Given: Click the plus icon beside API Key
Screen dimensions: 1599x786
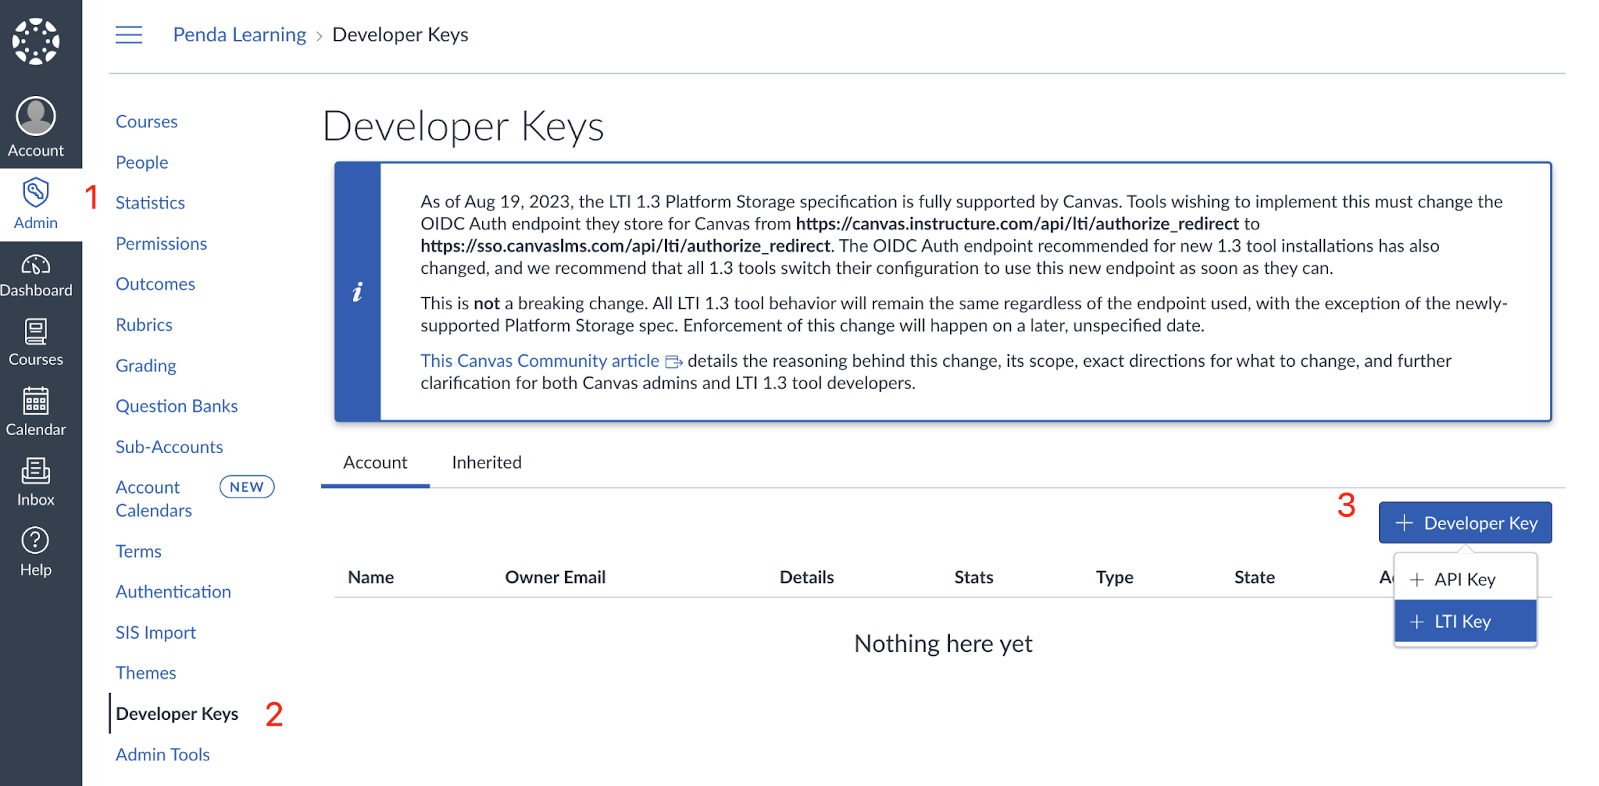Looking at the screenshot, I should pos(1416,580).
